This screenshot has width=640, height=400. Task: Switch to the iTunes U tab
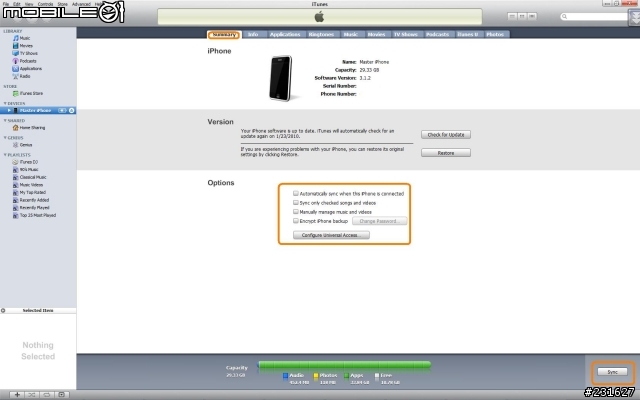click(x=468, y=35)
